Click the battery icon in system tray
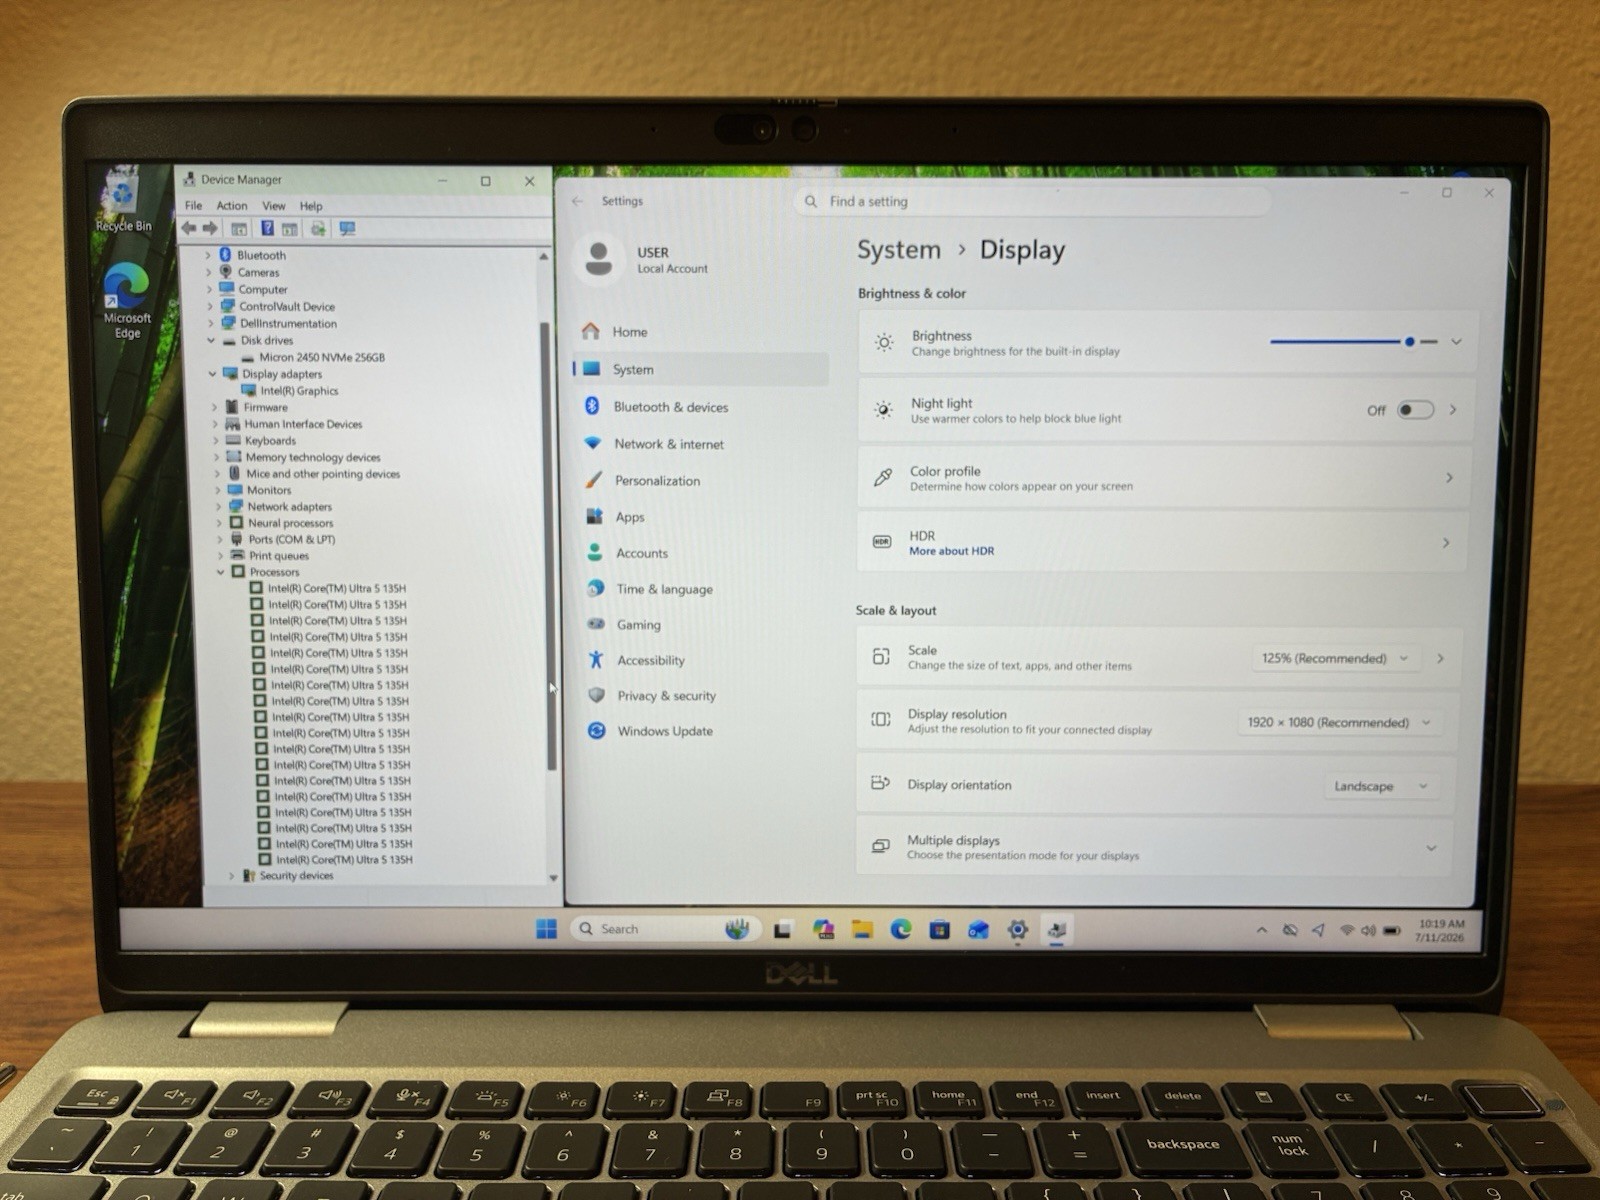This screenshot has width=1600, height=1200. coord(1391,931)
